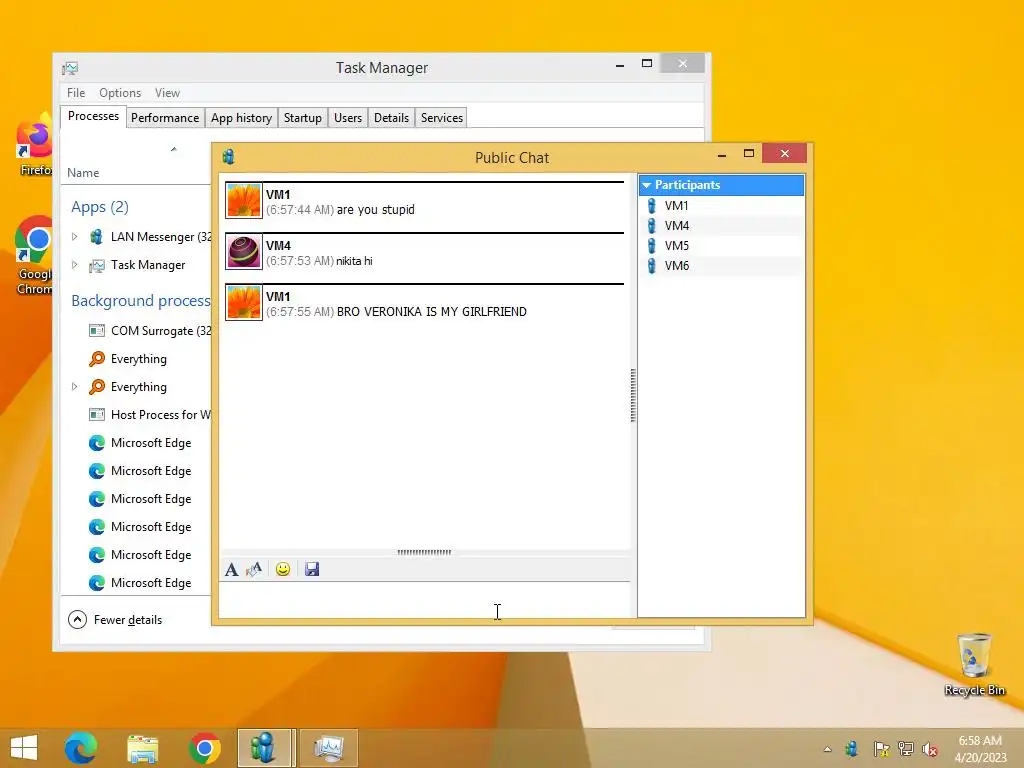Select participant VM1 in Participants list
Viewport: 1024px width, 768px height.
click(721, 206)
